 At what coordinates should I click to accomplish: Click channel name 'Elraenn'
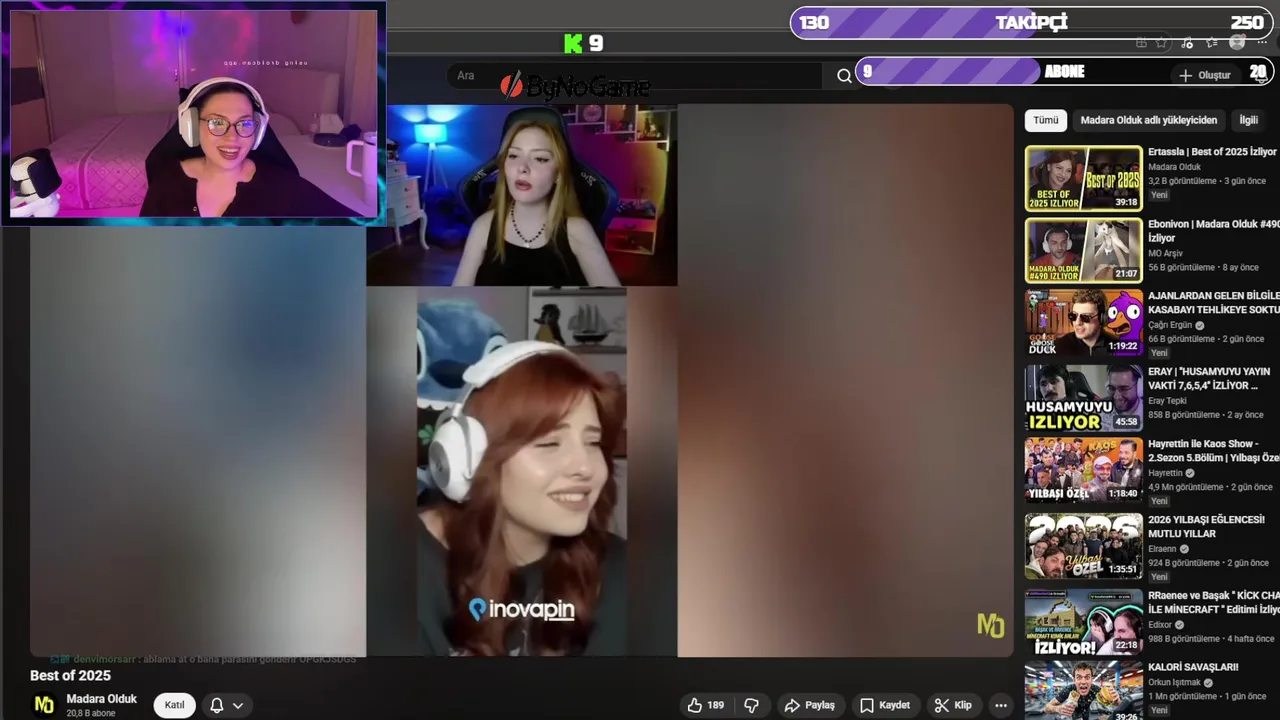[1163, 549]
